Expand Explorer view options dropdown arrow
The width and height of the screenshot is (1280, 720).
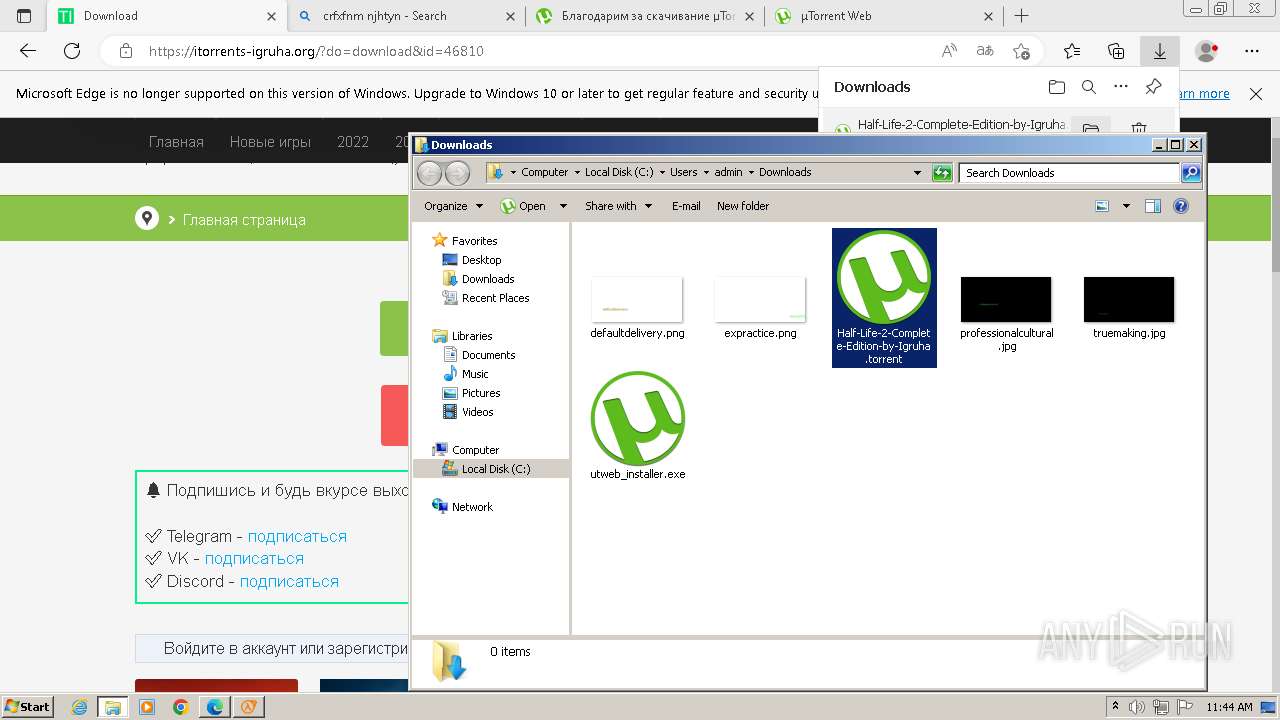[x=1126, y=206]
